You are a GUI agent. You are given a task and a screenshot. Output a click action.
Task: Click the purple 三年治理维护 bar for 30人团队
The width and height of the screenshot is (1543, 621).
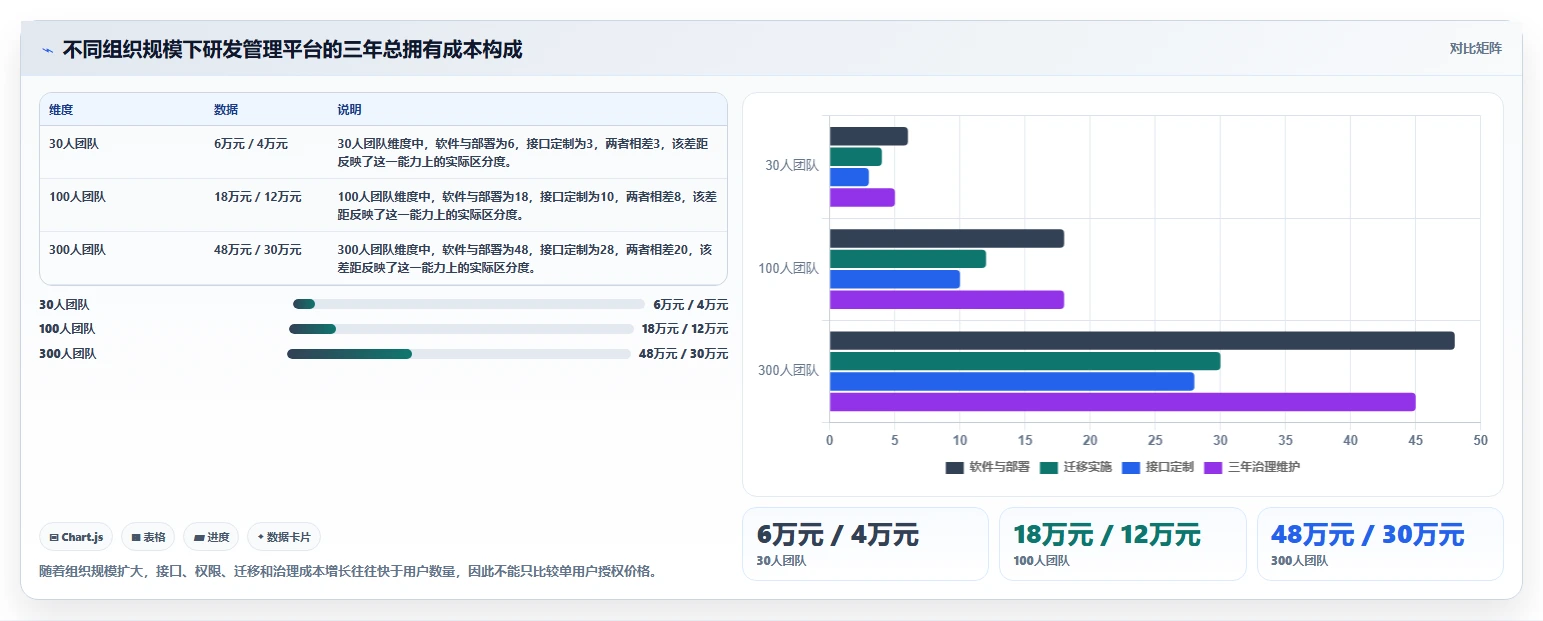862,198
